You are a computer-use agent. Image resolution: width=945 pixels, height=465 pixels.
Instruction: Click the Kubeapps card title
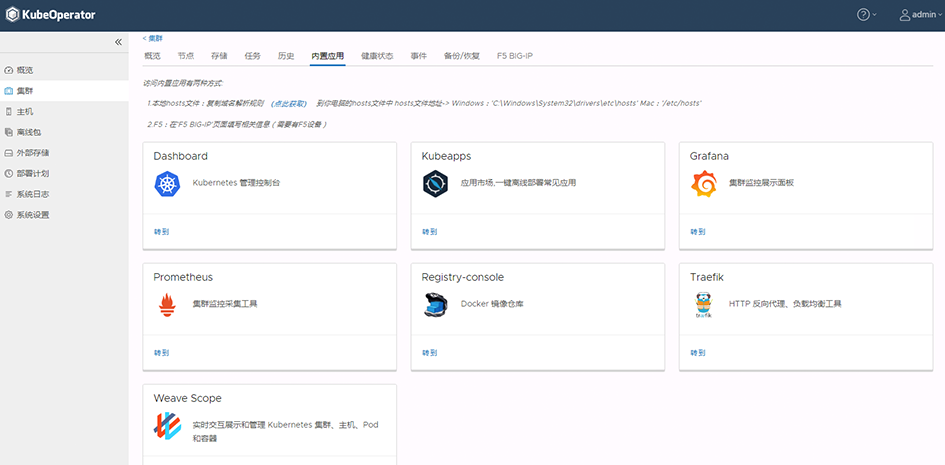click(446, 157)
